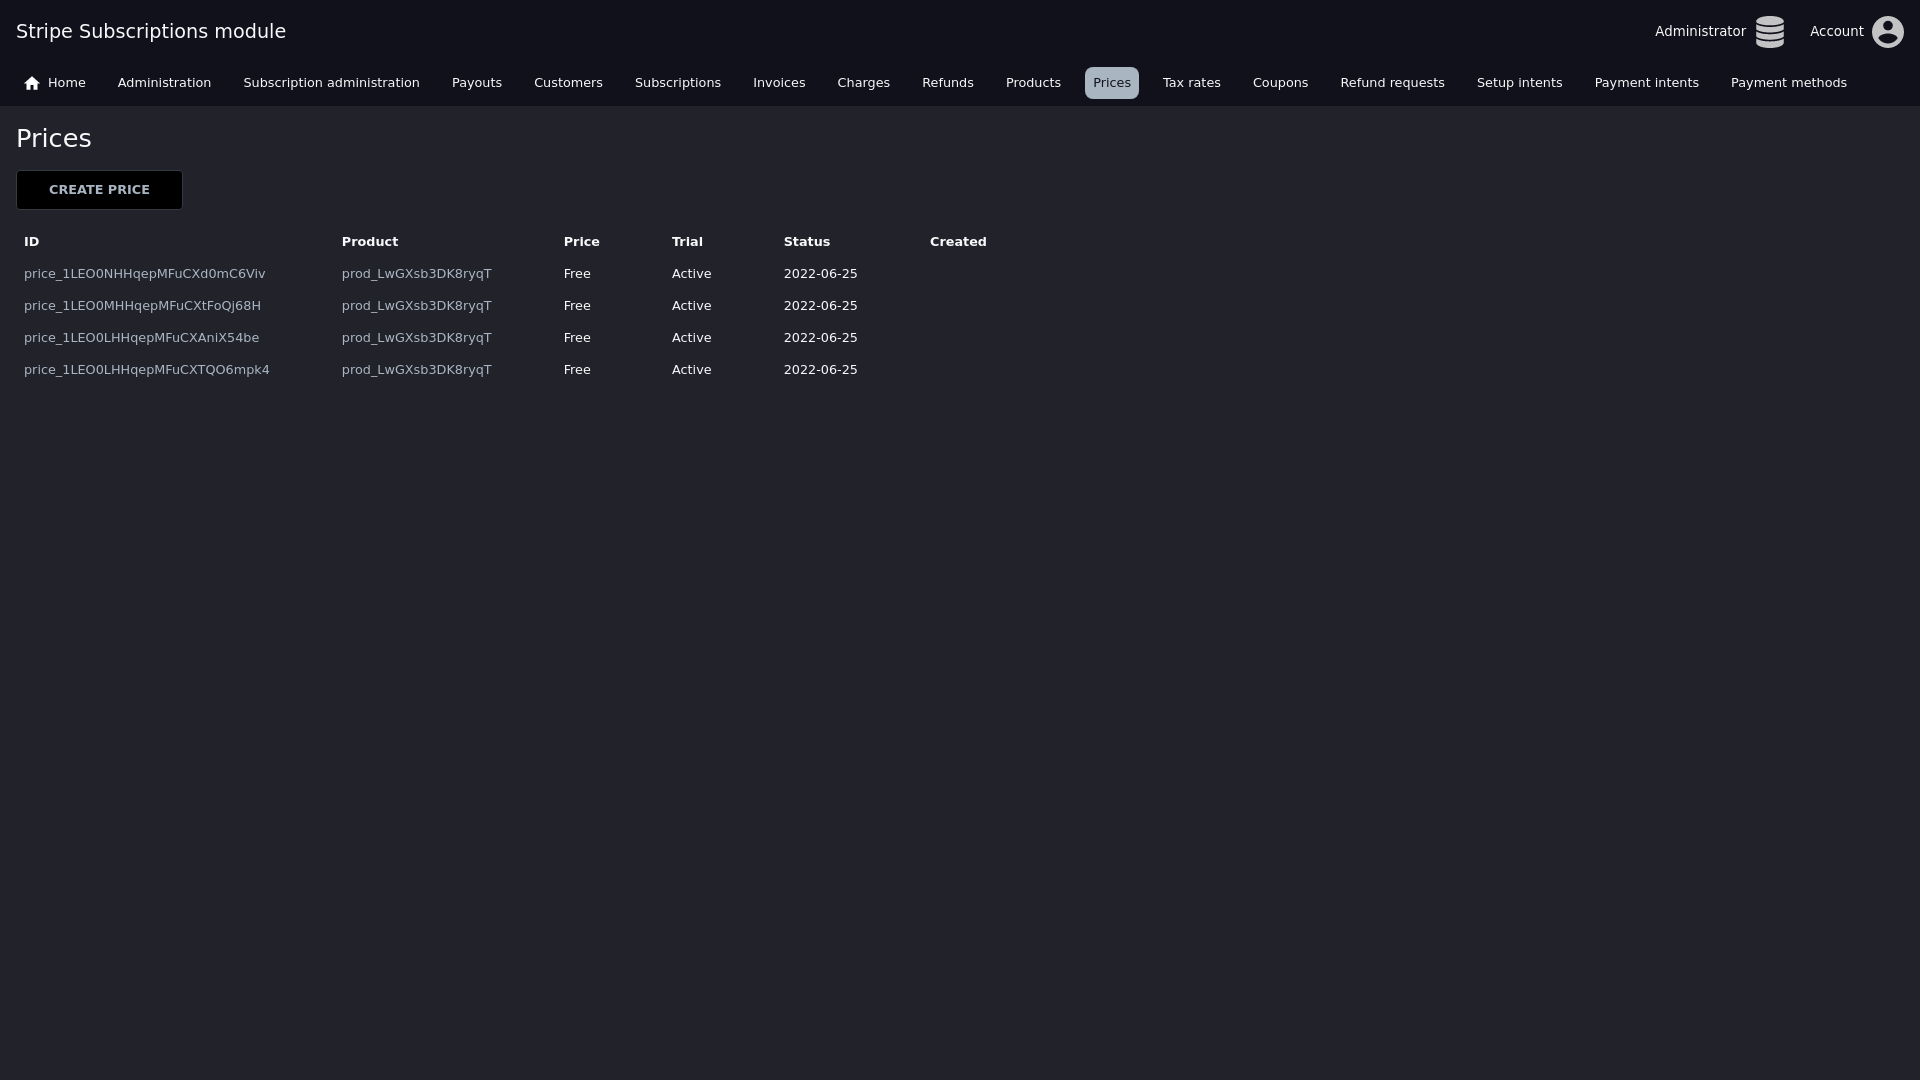Image resolution: width=1920 pixels, height=1080 pixels.
Task: Open the price ID ending in TQO6mpk4
Action: [x=146, y=370]
